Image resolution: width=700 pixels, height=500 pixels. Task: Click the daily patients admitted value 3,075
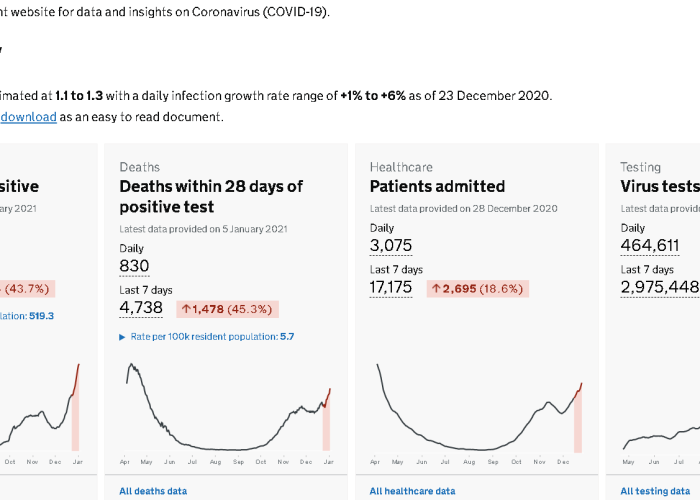click(390, 245)
